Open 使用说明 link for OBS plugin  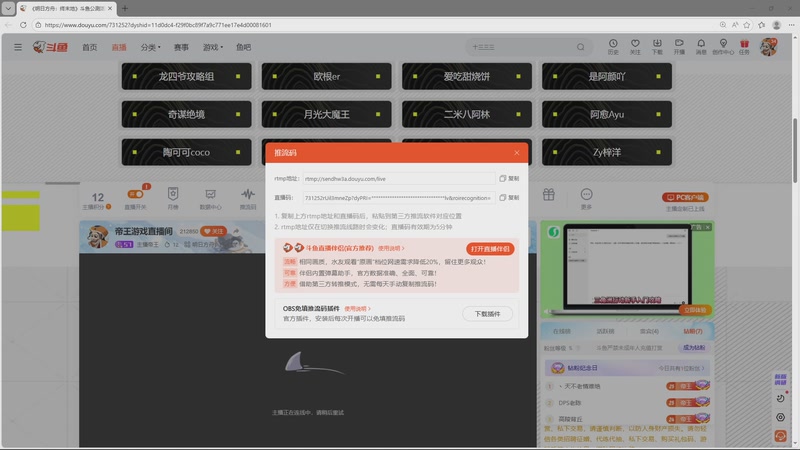pyautogui.click(x=357, y=309)
